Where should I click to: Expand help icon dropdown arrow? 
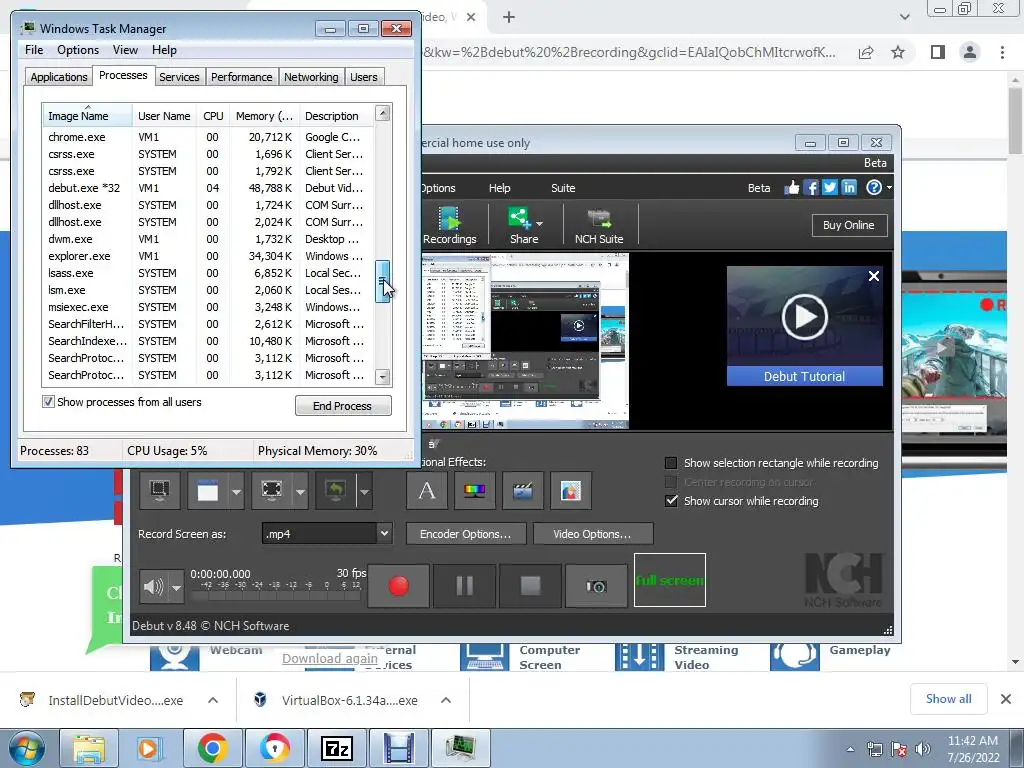click(x=889, y=188)
